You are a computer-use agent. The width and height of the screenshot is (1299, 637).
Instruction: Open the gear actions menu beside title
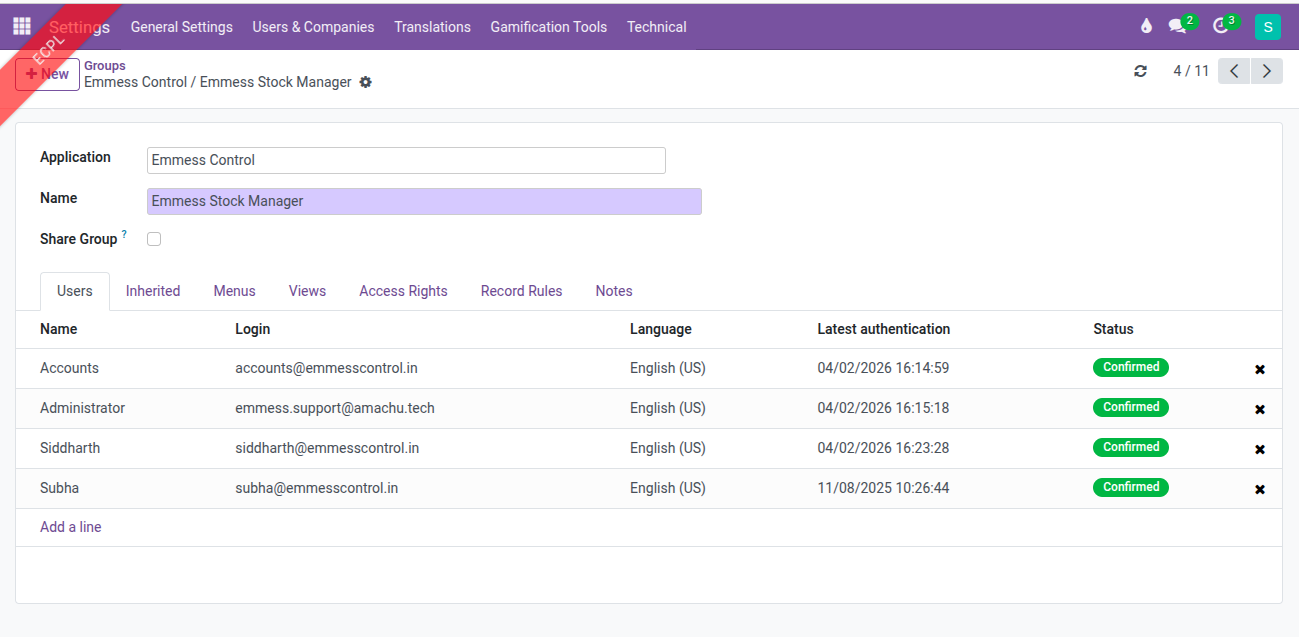click(x=366, y=82)
